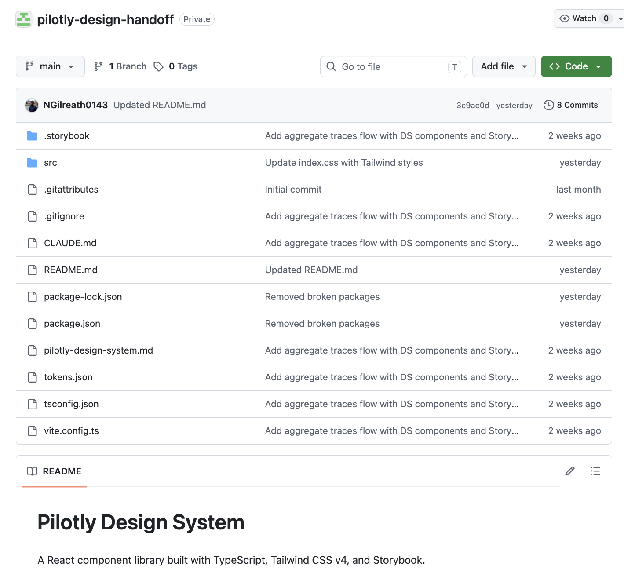624x580 pixels.
Task: Expand the Watch options arrow
Action: [620, 19]
